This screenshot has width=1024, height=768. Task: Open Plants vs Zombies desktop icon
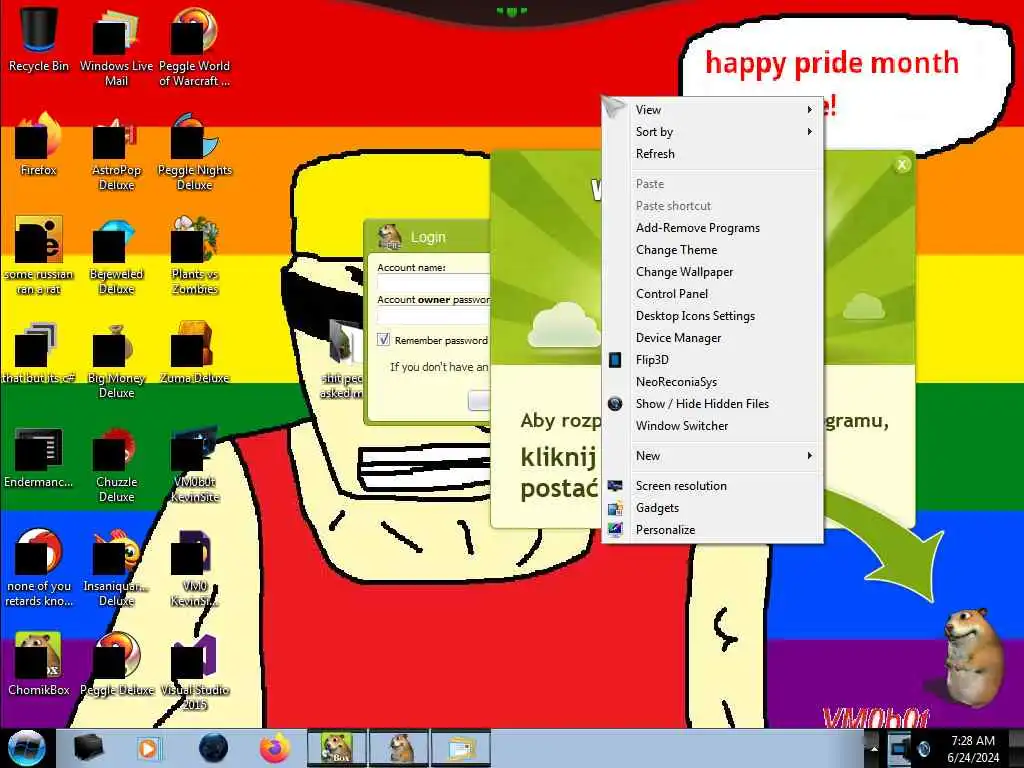click(195, 256)
